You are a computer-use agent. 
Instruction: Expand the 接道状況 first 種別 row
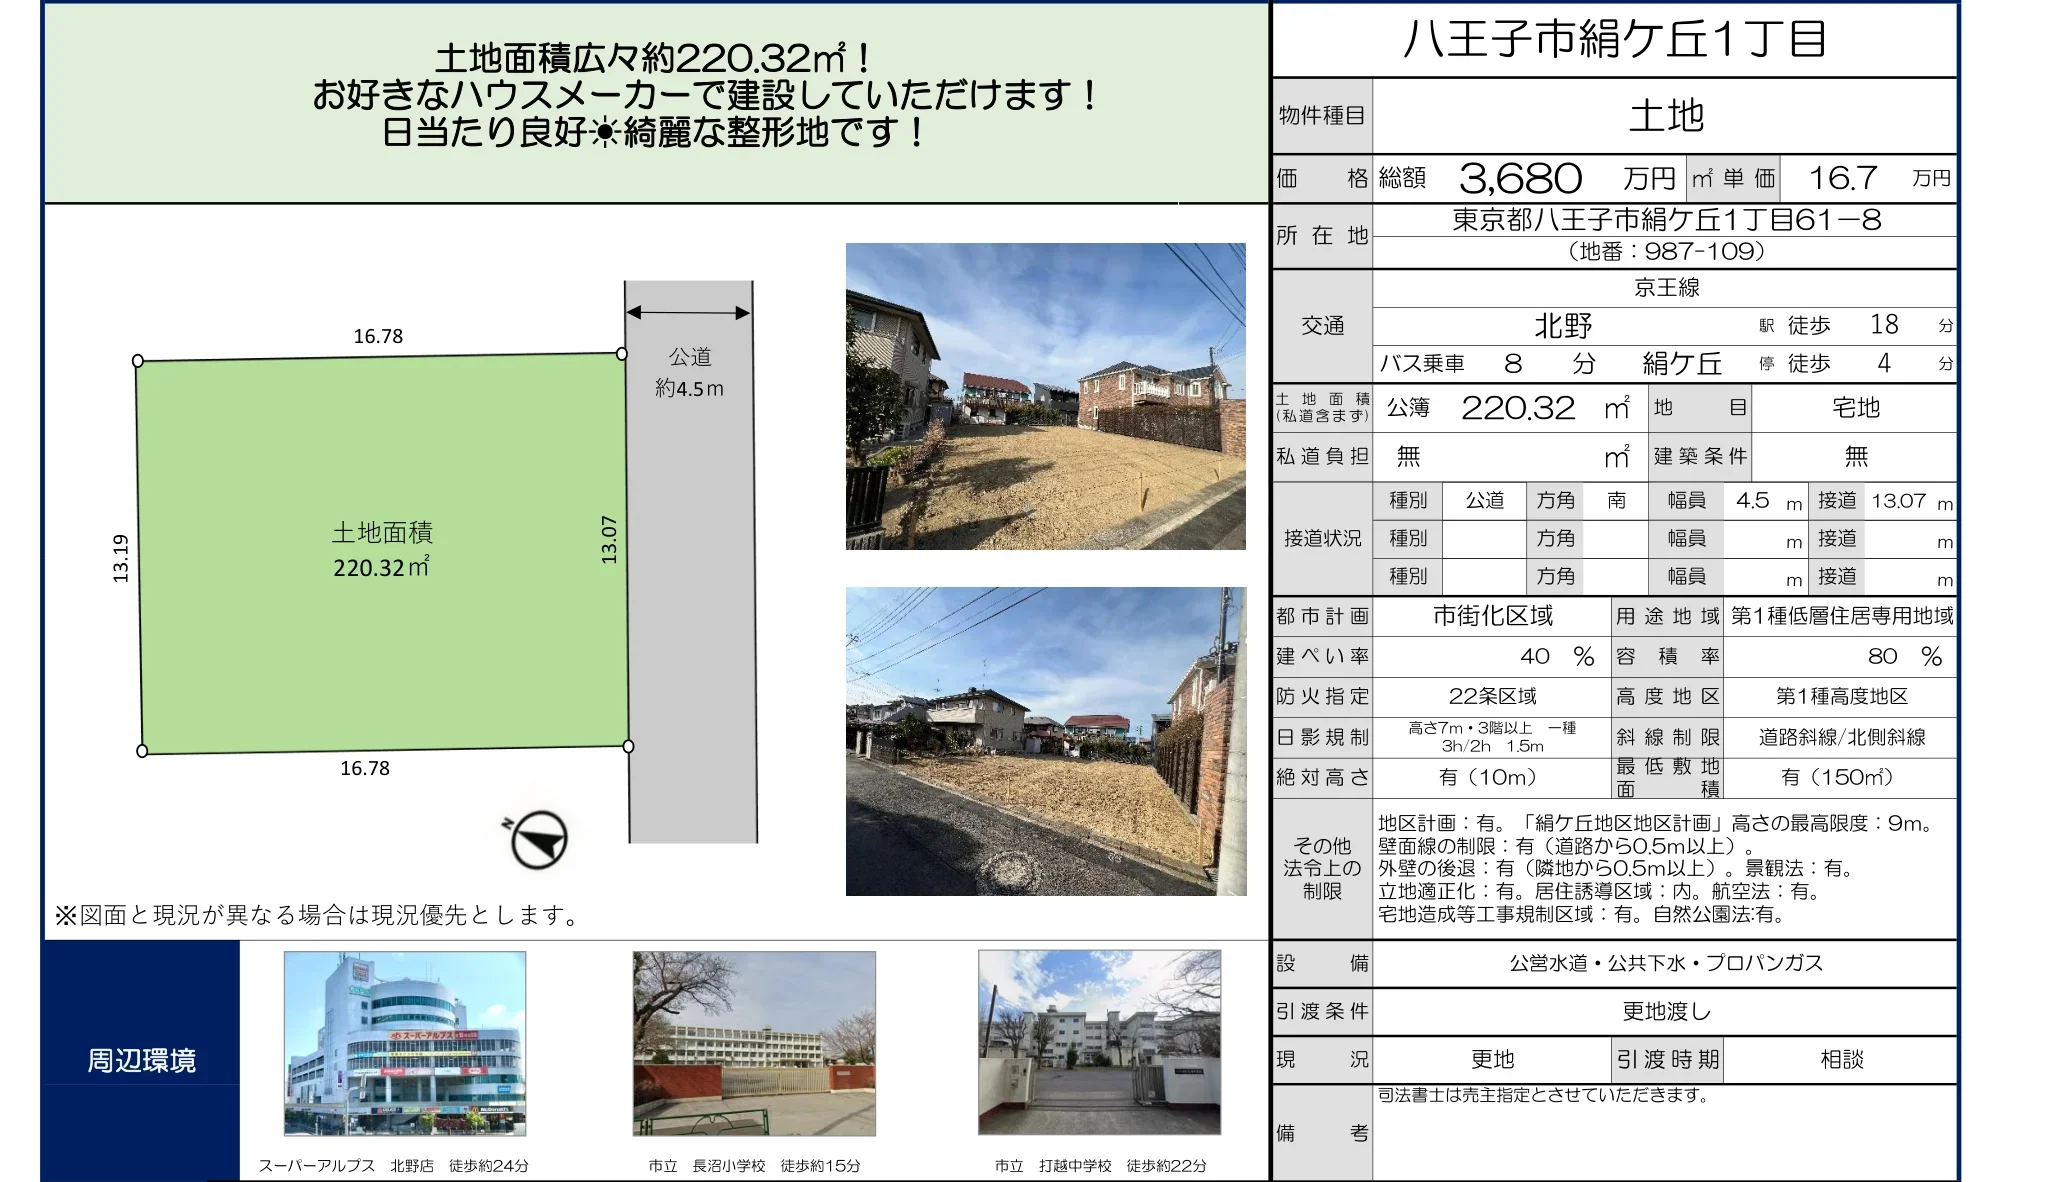(x=1409, y=501)
